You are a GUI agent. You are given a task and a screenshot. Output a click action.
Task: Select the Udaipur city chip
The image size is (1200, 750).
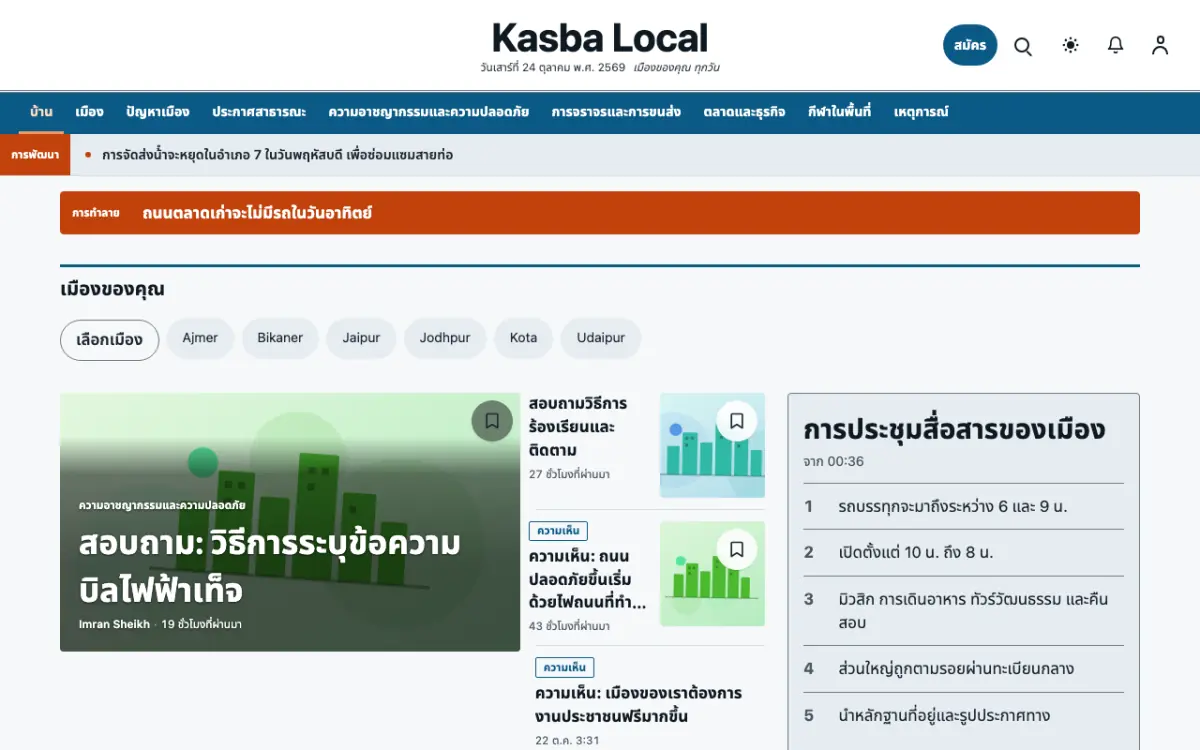601,339
